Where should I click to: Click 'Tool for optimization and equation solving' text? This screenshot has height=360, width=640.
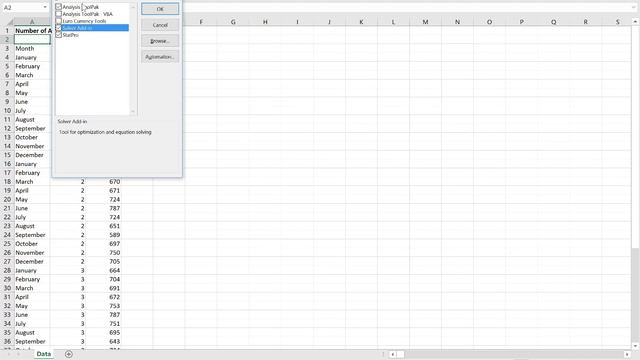coord(105,132)
